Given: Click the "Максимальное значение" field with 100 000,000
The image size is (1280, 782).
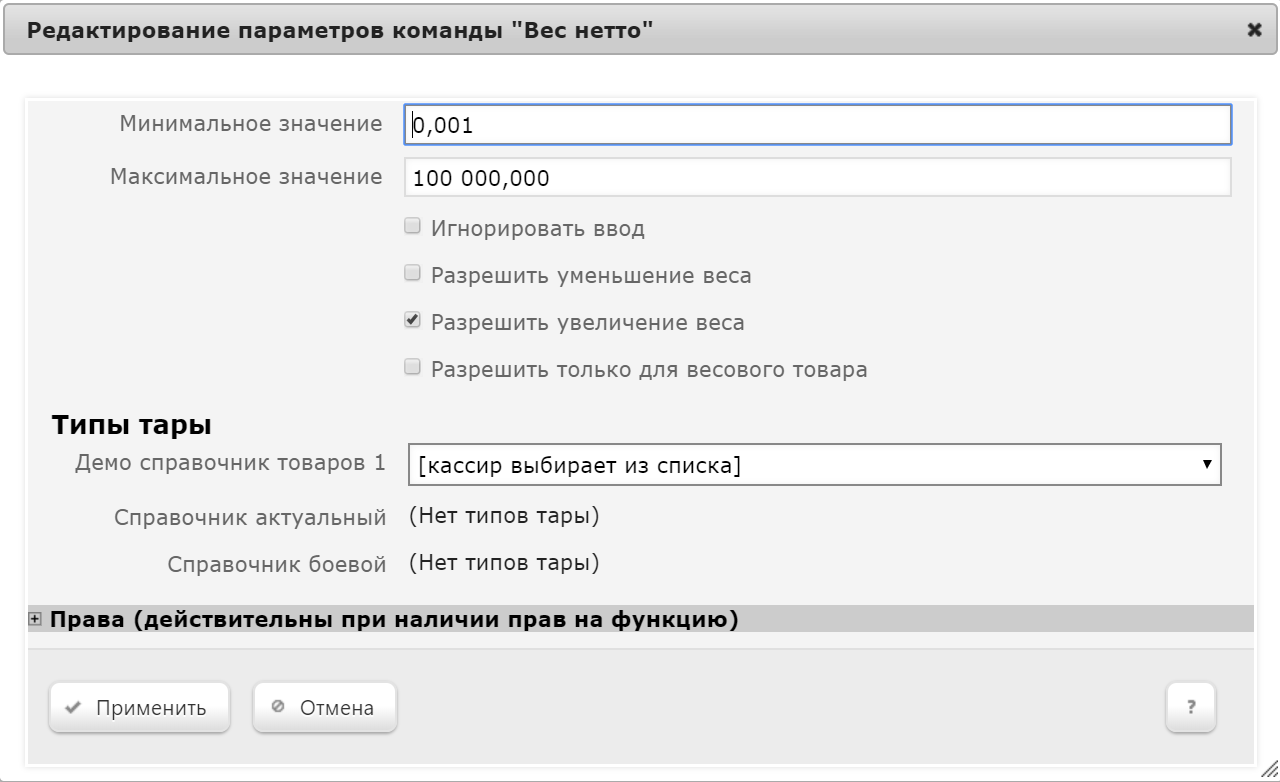Looking at the screenshot, I should tap(816, 178).
